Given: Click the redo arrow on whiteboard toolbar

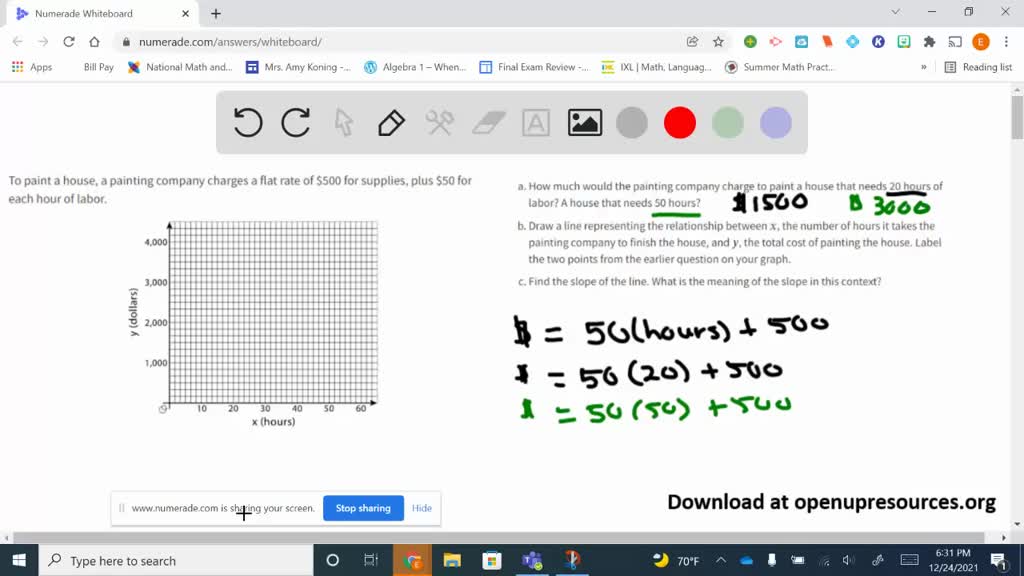Looking at the screenshot, I should coord(296,123).
